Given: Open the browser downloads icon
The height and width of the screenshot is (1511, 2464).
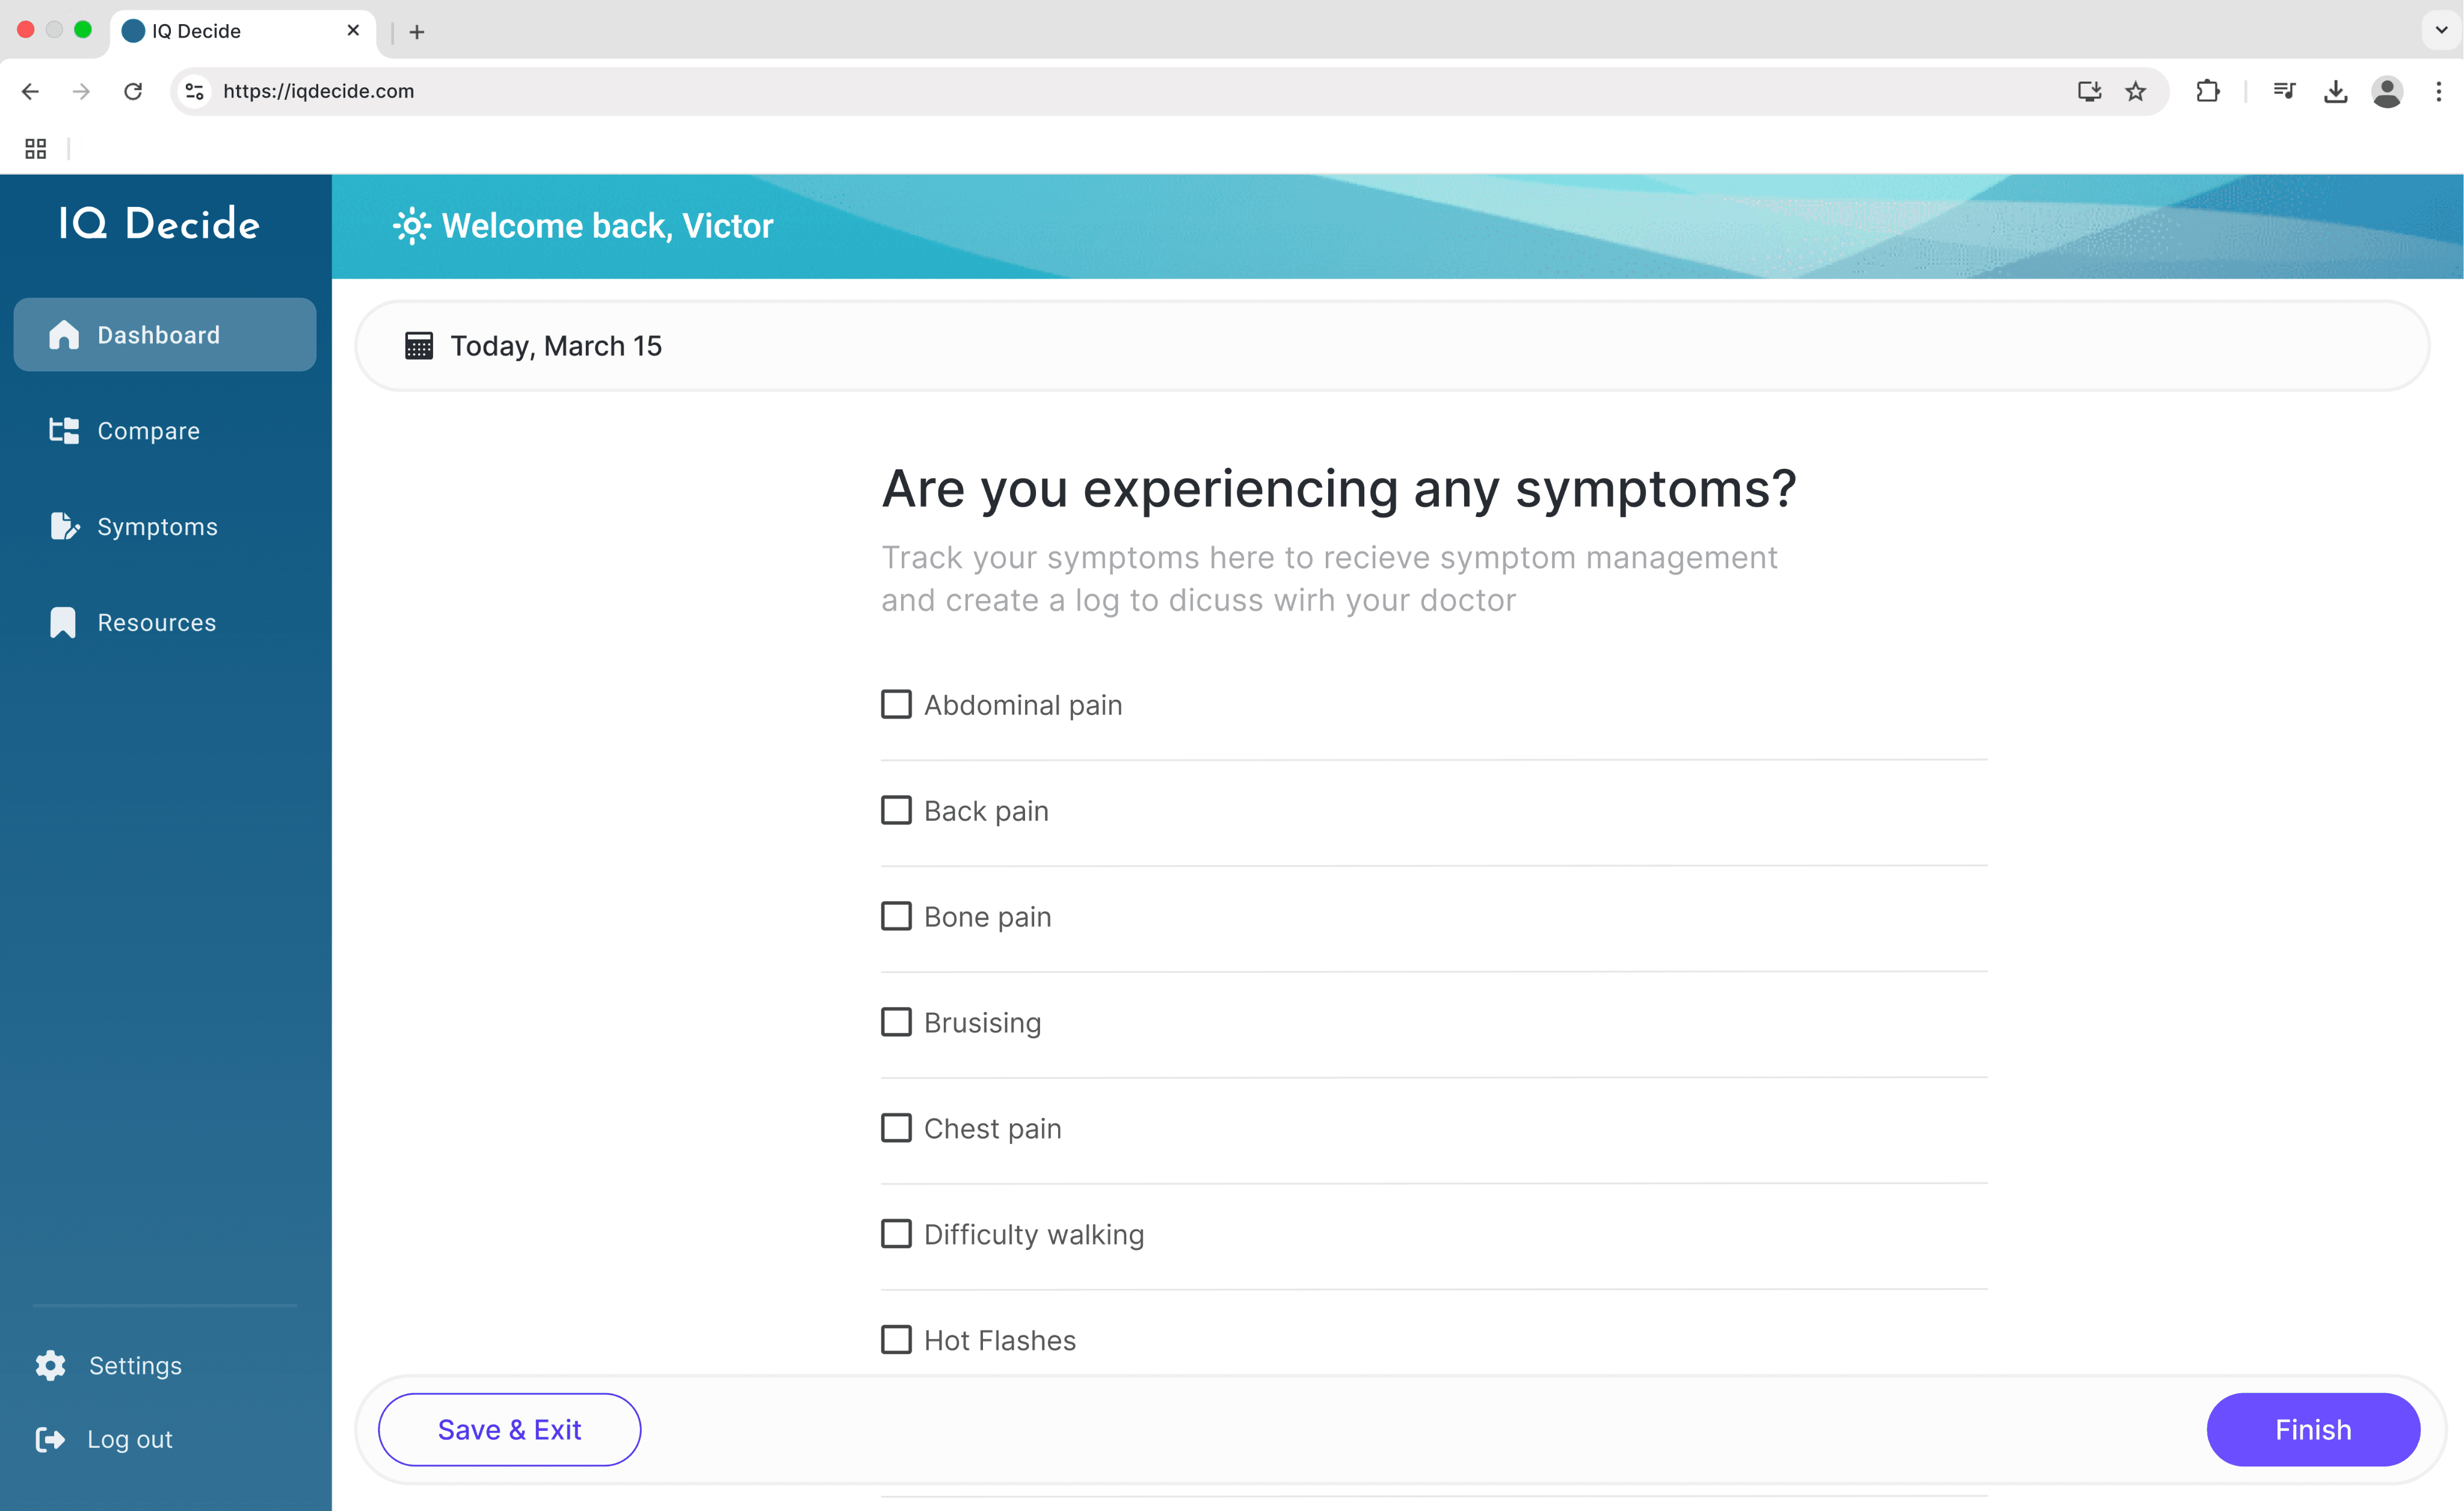Looking at the screenshot, I should 2335,92.
